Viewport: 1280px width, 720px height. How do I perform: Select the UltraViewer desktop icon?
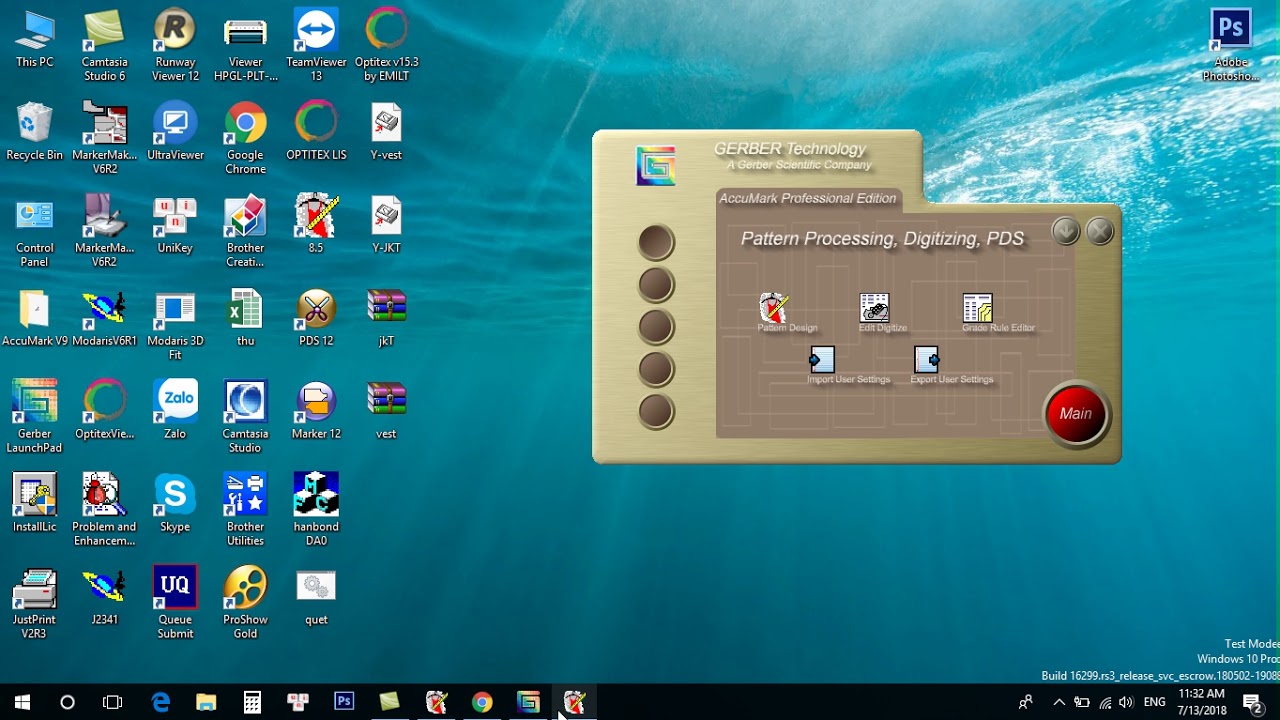pos(175,132)
